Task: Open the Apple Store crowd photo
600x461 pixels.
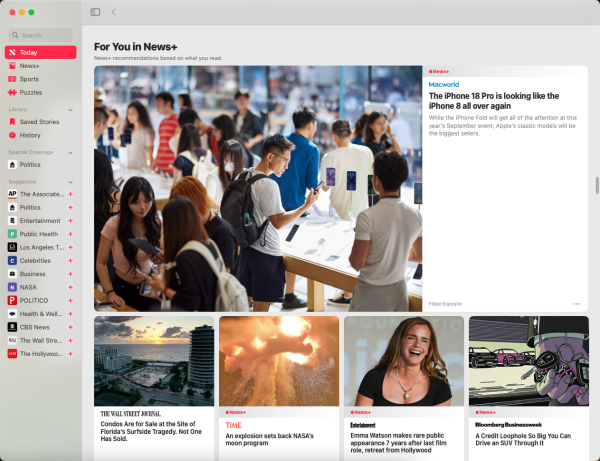Action: click(x=258, y=189)
